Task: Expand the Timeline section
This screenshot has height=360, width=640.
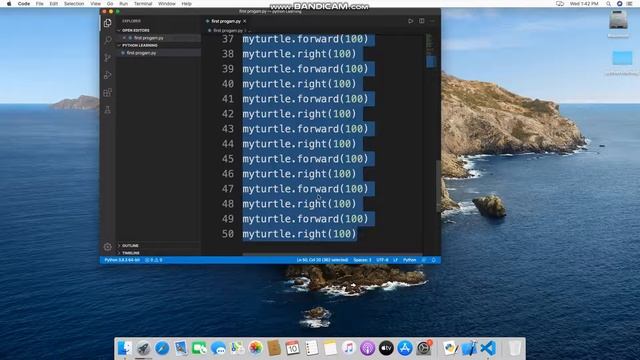Action: click(x=131, y=253)
